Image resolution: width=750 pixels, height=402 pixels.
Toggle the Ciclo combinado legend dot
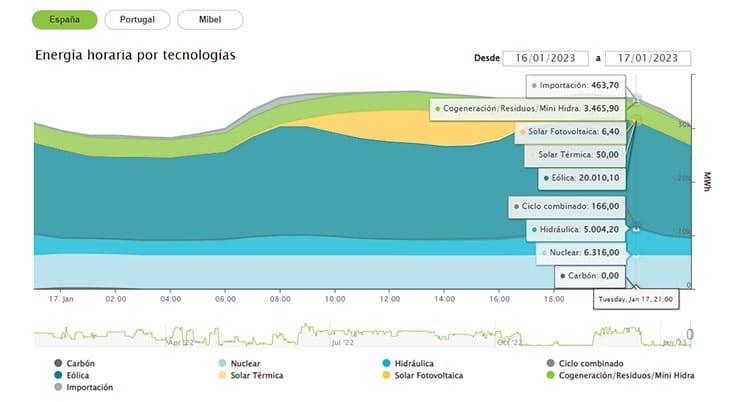(551, 363)
